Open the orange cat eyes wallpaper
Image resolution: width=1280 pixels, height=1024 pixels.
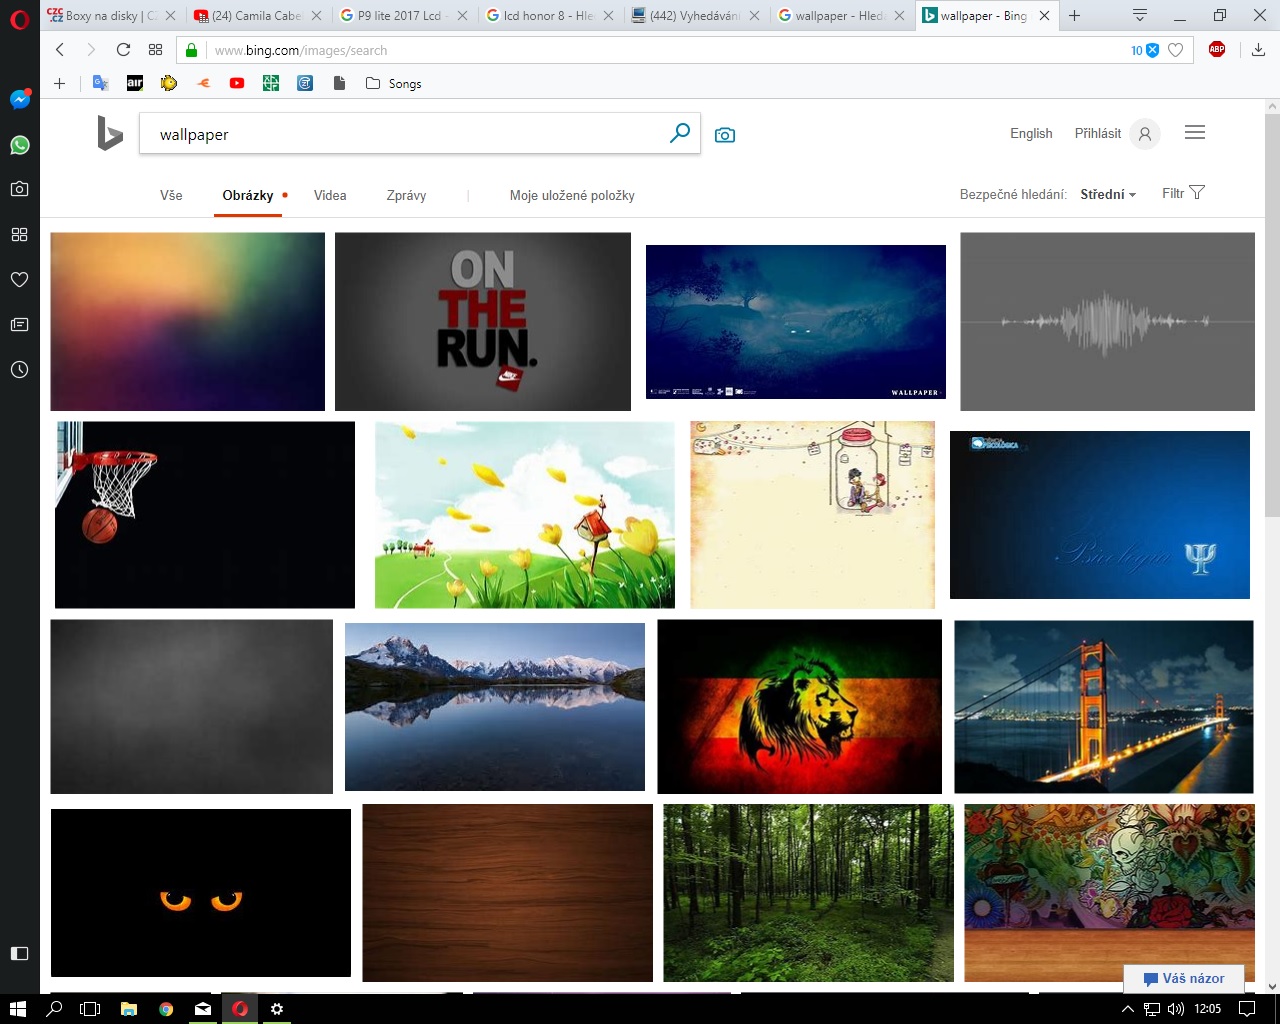(x=201, y=893)
